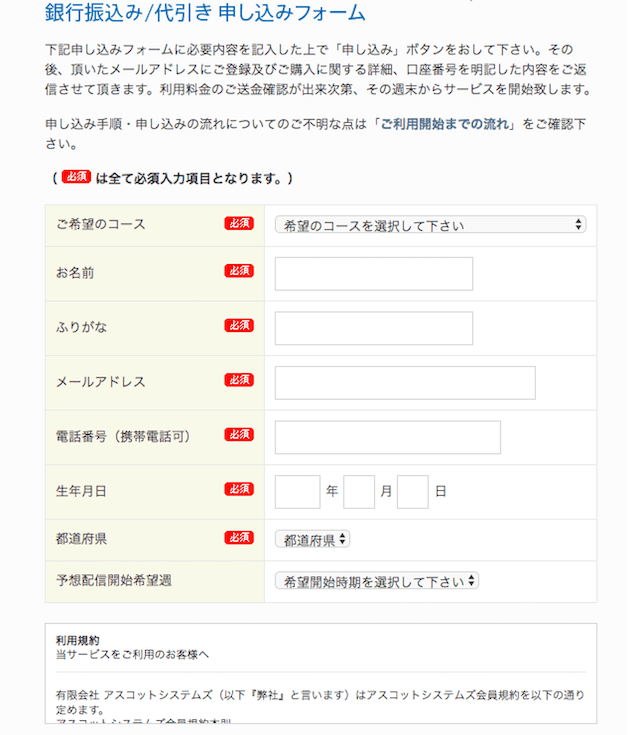Image resolution: width=640 pixels, height=735 pixels.
Task: Click the 必須 badge next to お名前
Action: pyautogui.click(x=239, y=271)
